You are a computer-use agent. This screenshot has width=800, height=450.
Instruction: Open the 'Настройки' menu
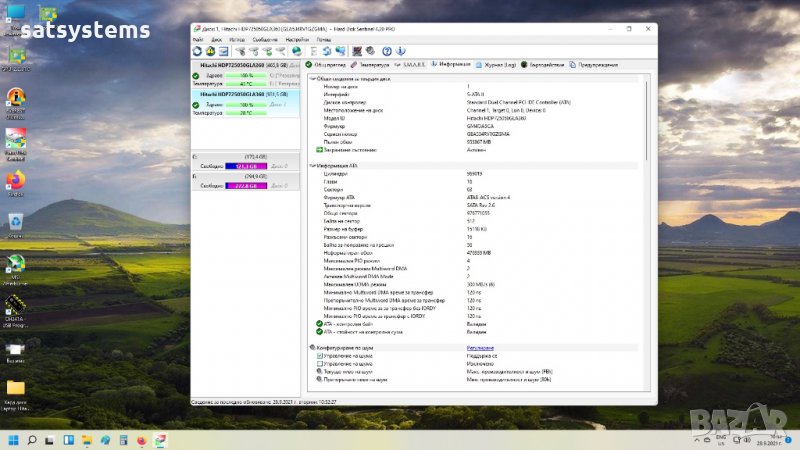(297, 39)
